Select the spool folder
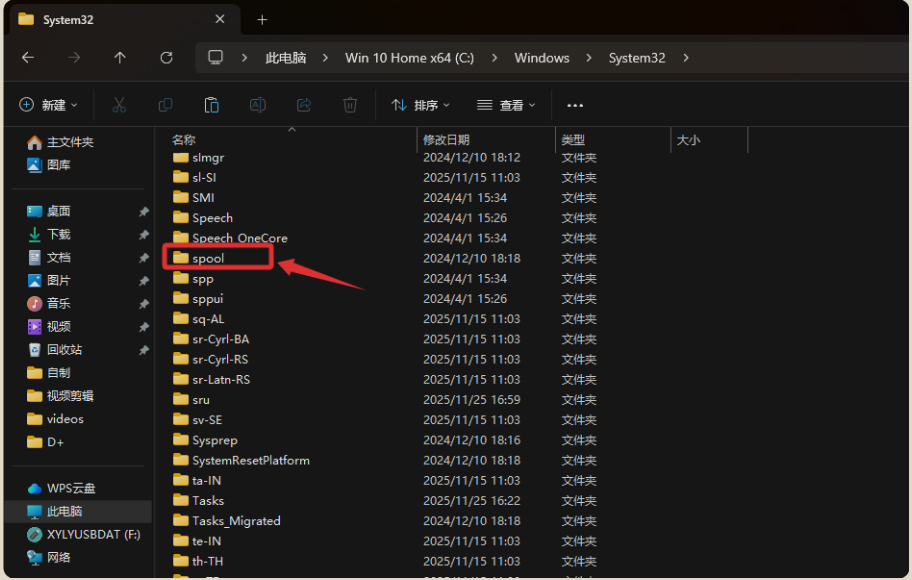This screenshot has height=580, width=912. coord(208,258)
